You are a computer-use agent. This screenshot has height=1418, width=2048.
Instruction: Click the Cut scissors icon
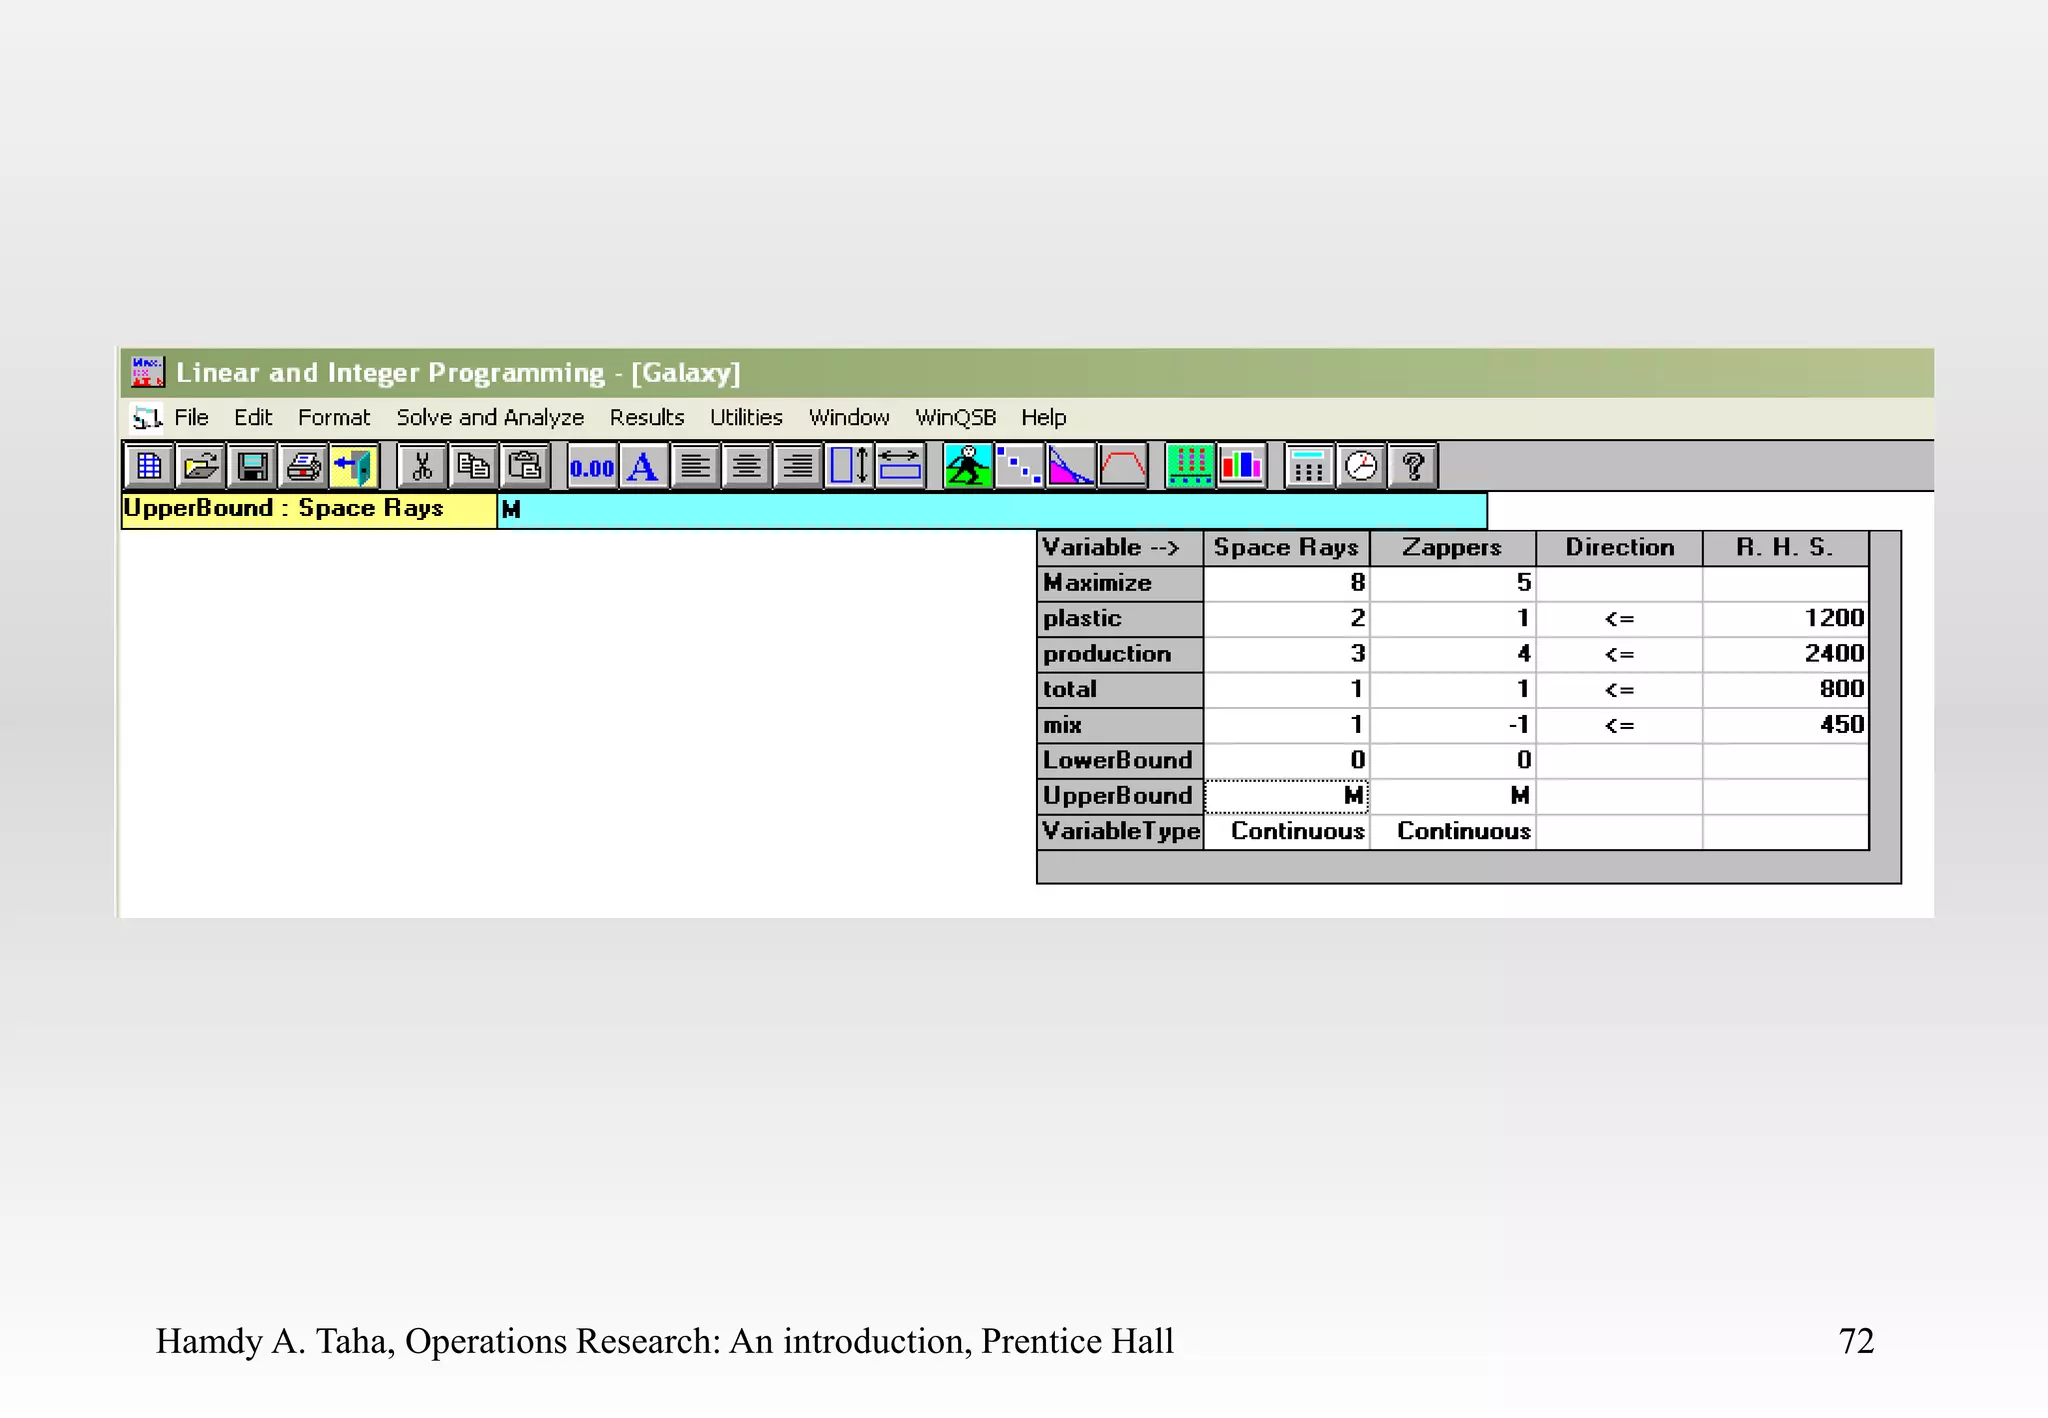click(x=422, y=466)
